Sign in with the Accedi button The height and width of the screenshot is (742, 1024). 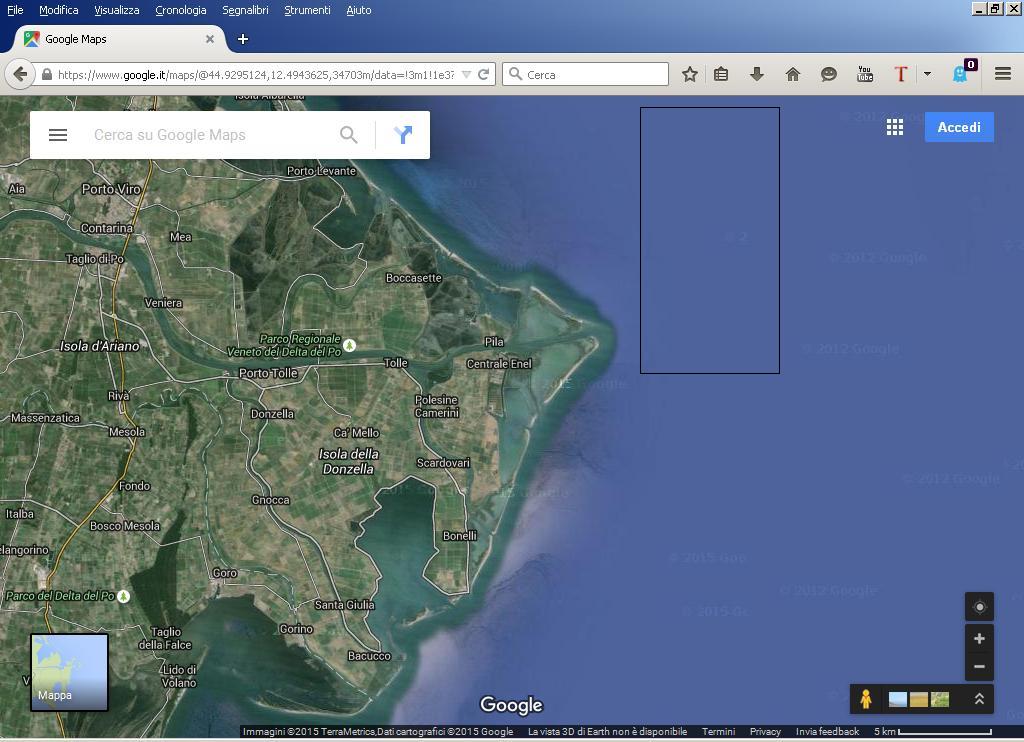pos(959,127)
